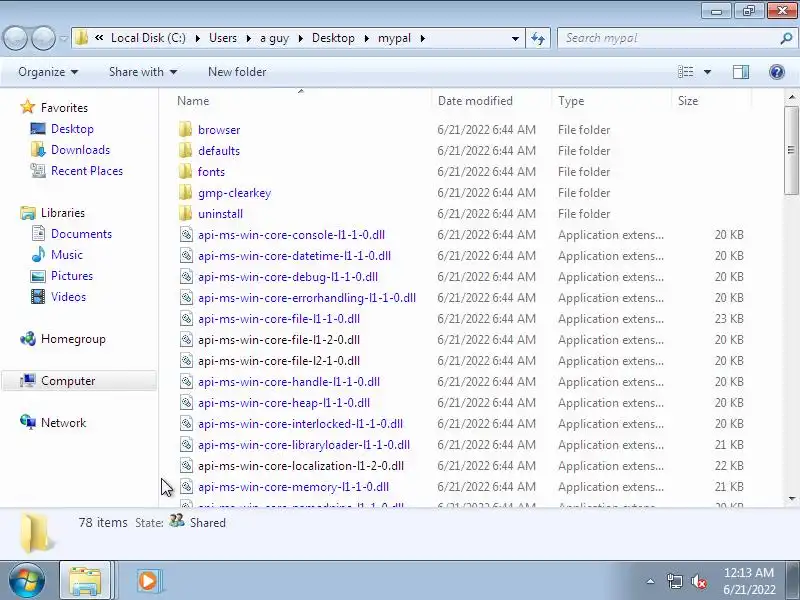Go to Desktop in address breadcrumb
This screenshot has height=600, width=800.
pos(333,38)
